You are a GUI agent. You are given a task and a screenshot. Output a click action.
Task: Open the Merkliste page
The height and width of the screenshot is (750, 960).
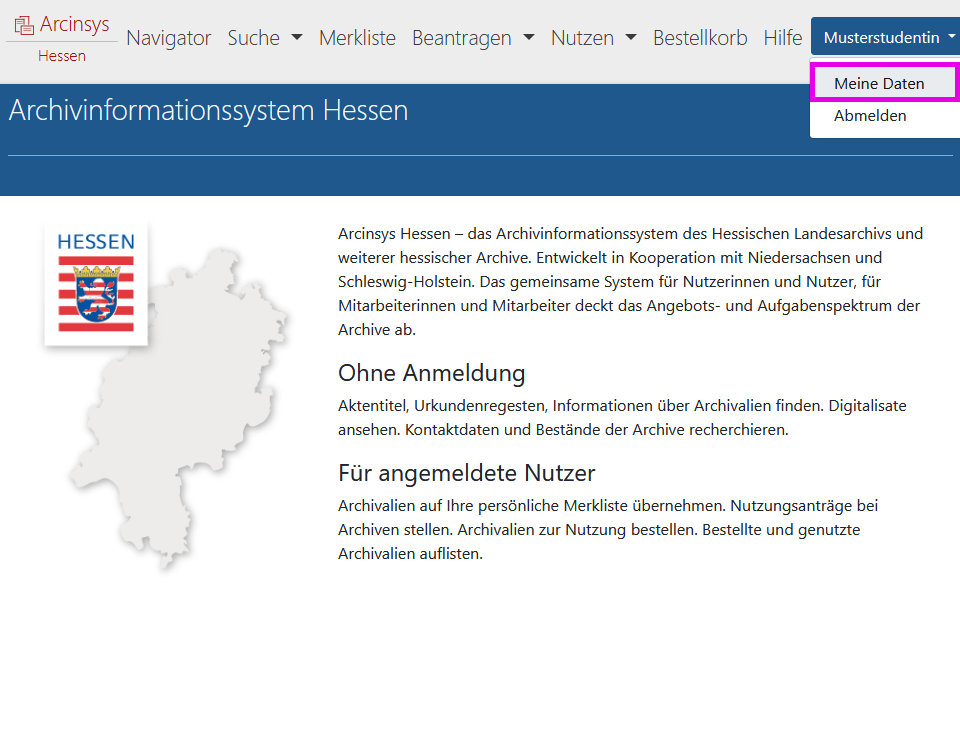[x=357, y=38]
